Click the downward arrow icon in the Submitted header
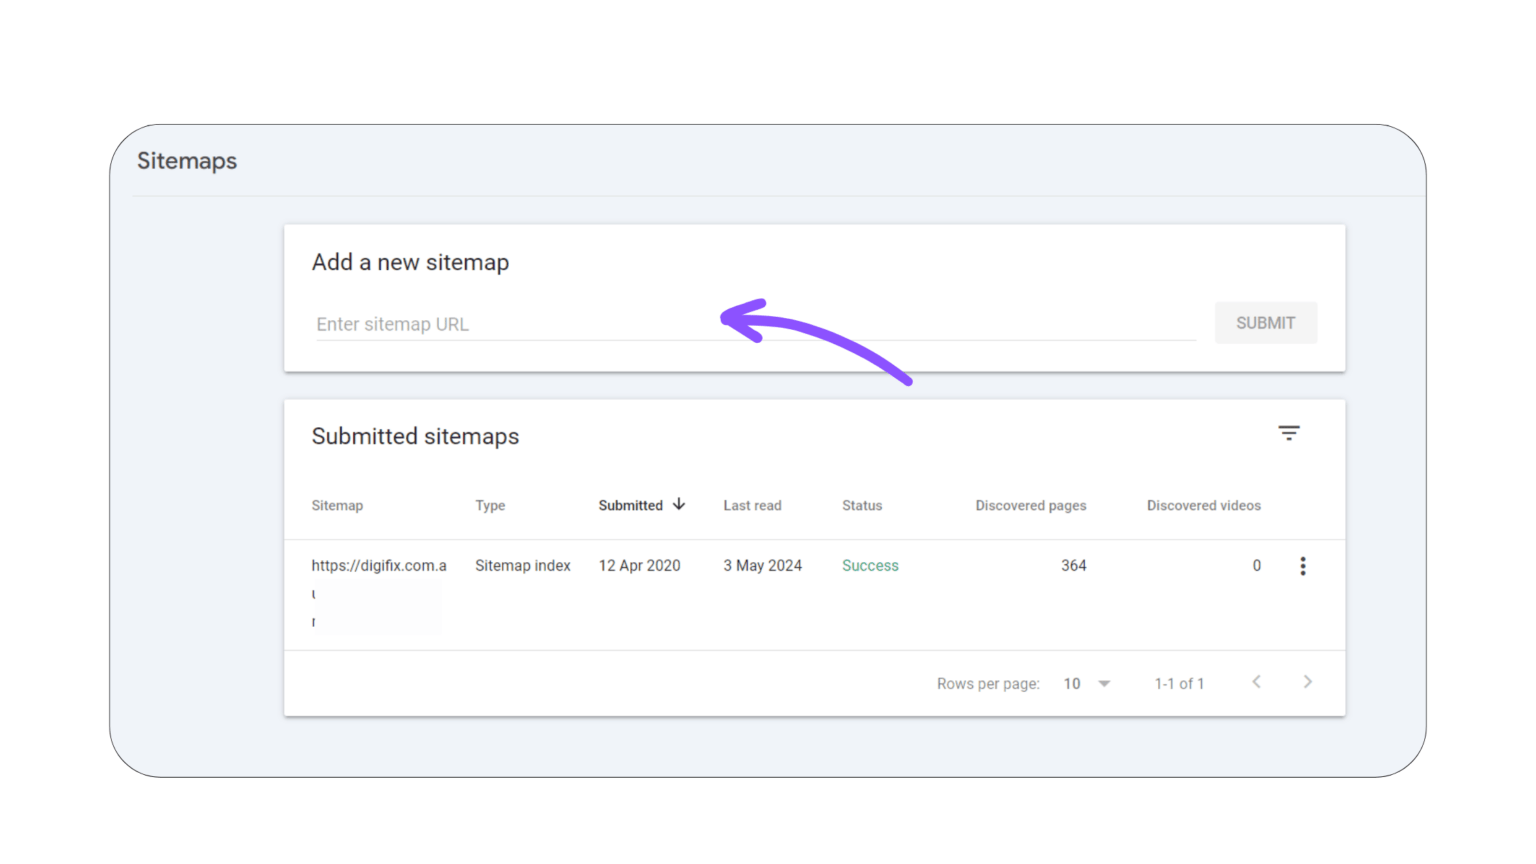Screen dimensions: 1536x864 (x=680, y=505)
